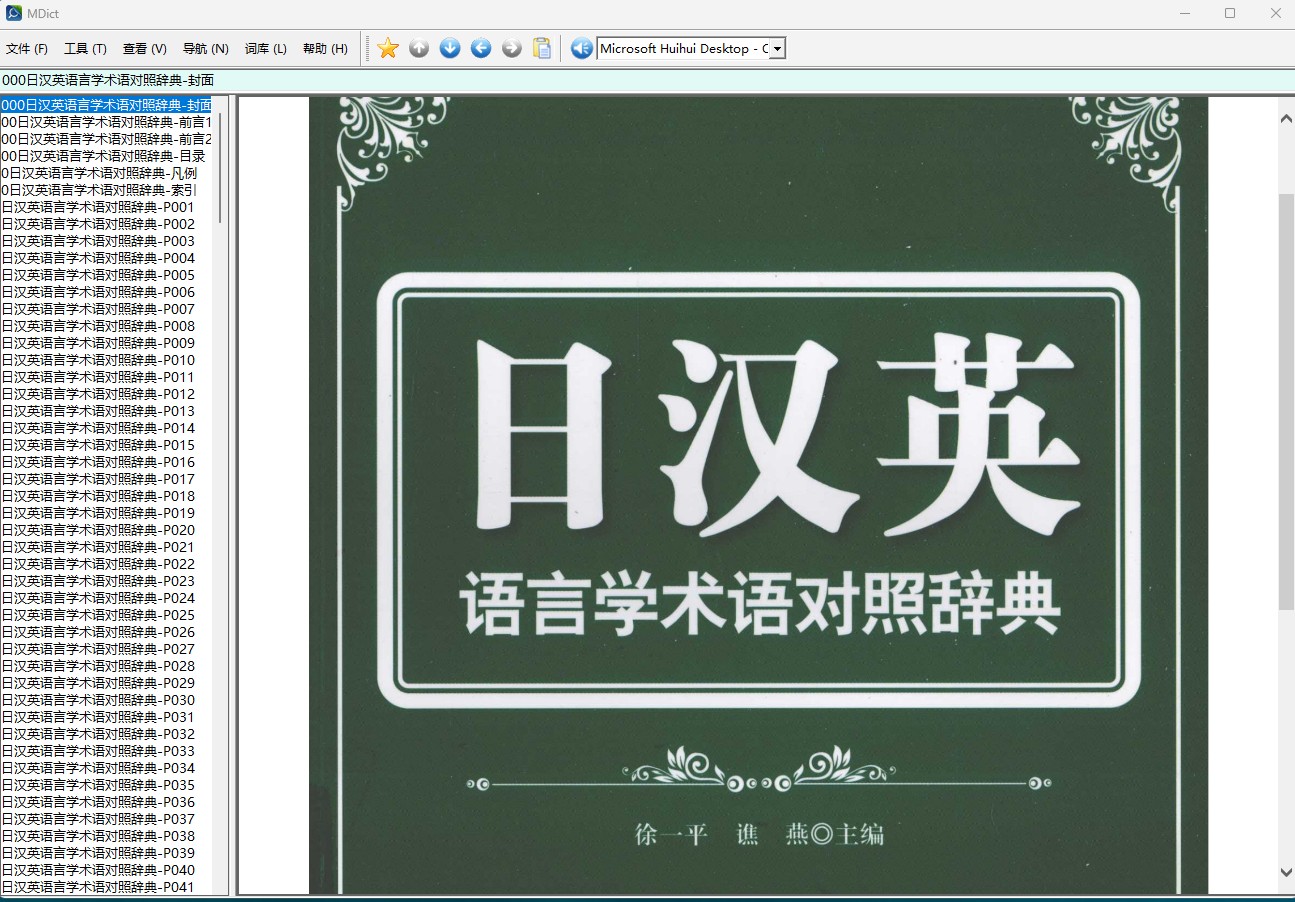Select the 目录 entry in word list
Image resolution: width=1295 pixels, height=902 pixels.
106,156
